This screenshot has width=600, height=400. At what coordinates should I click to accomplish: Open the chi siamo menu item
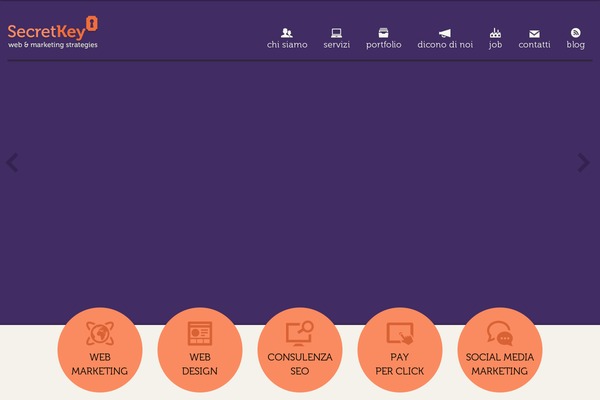[287, 45]
